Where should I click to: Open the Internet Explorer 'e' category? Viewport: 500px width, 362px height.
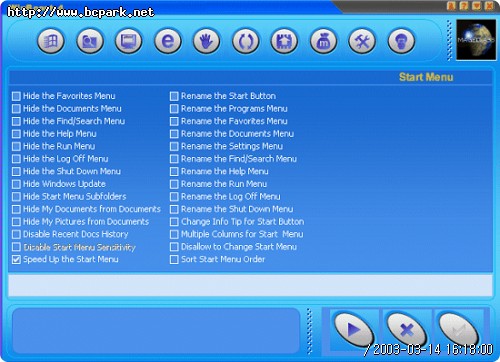point(168,42)
